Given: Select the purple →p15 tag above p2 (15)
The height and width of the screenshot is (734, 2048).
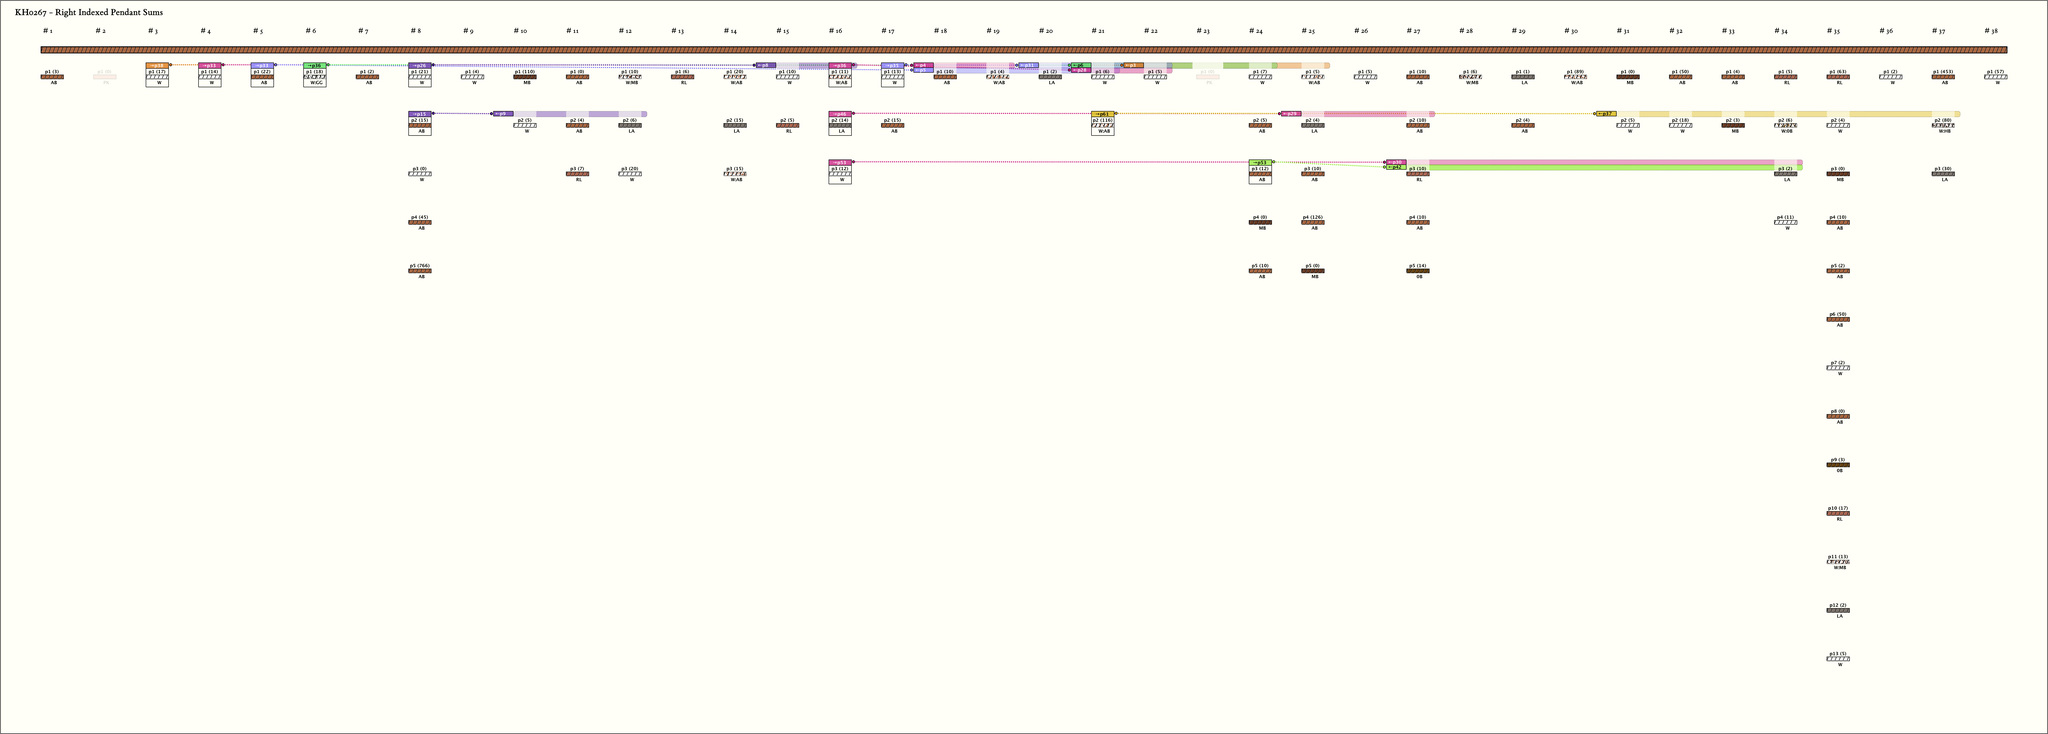Looking at the screenshot, I should [x=420, y=114].
